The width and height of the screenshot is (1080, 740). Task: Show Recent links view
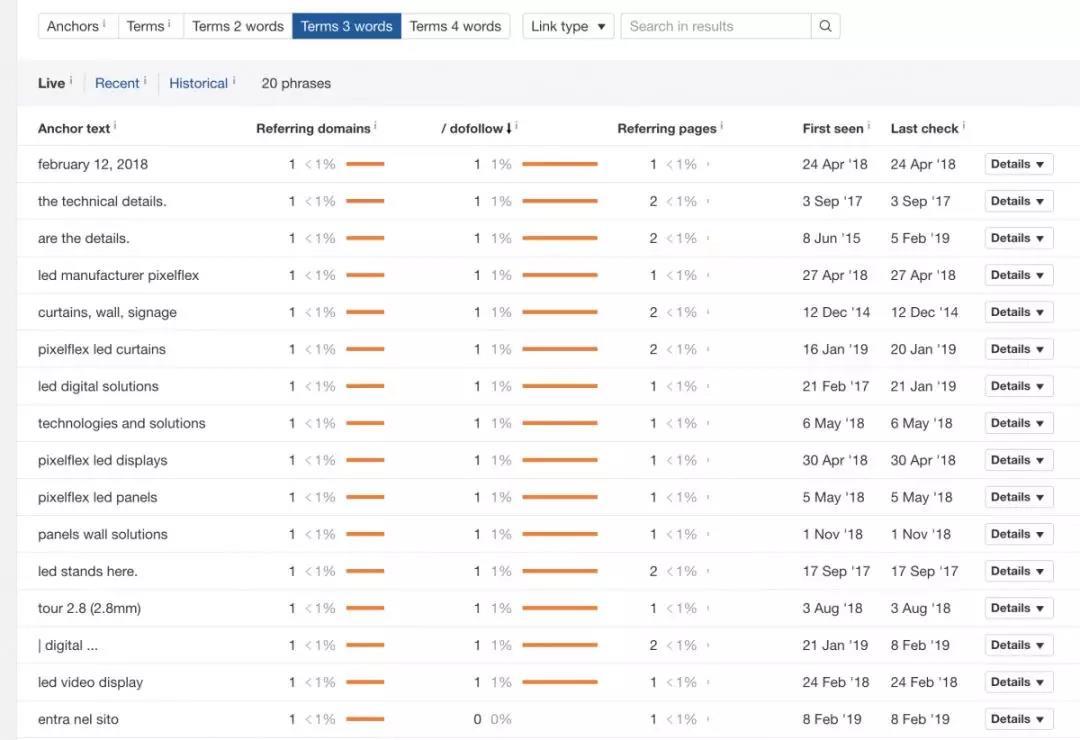(117, 83)
